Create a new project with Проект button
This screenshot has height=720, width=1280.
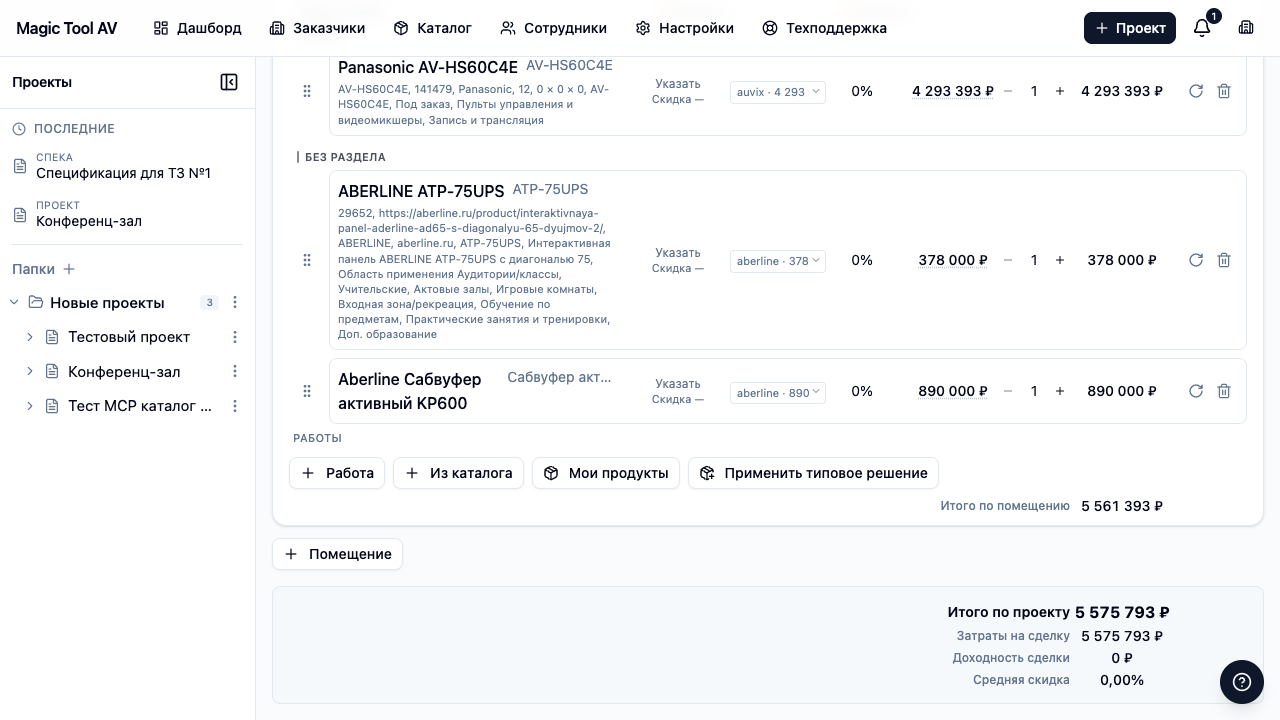click(1130, 28)
